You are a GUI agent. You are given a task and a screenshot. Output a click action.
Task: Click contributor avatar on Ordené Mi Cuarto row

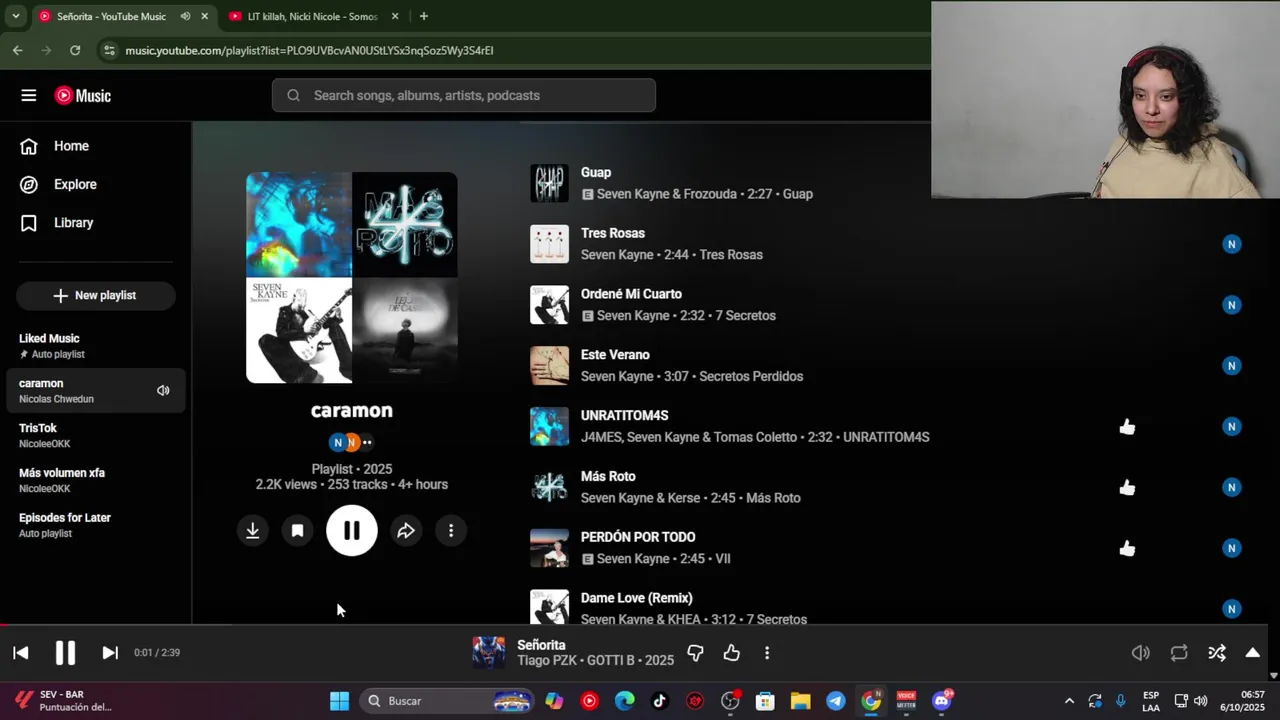1232,305
